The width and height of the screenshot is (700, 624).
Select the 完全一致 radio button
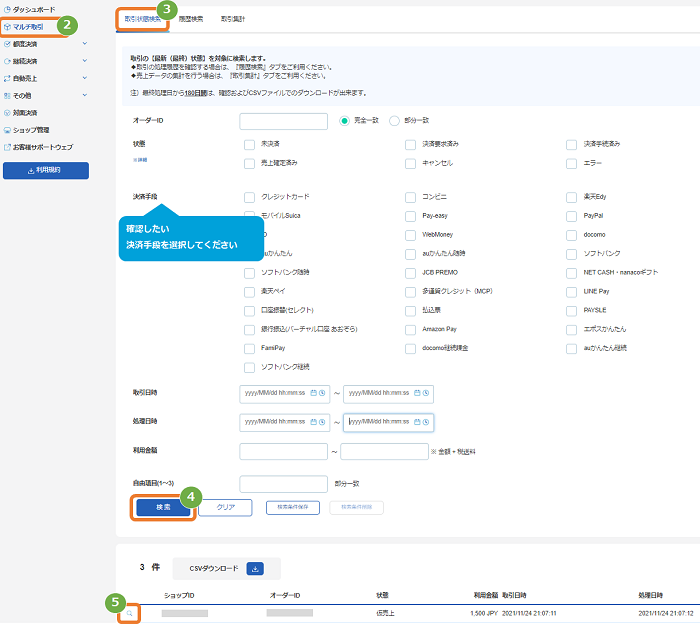tap(344, 121)
